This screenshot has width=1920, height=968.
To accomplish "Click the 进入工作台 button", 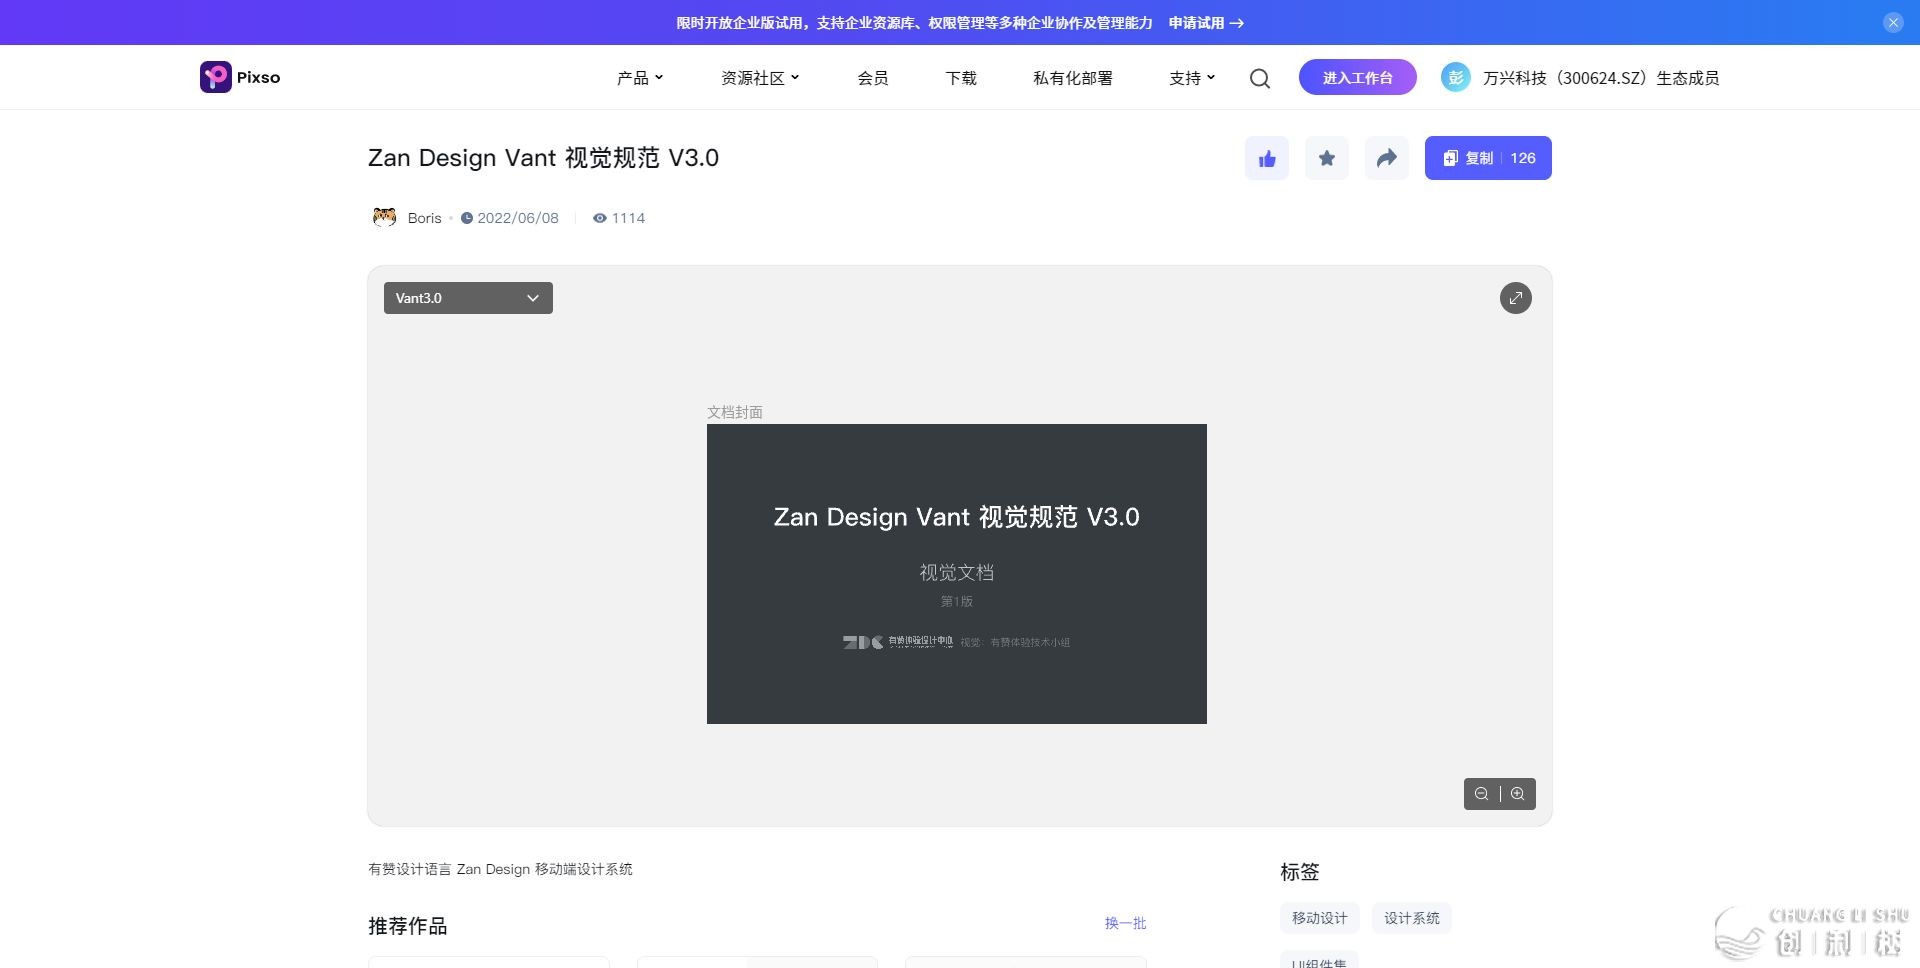I will click(x=1357, y=77).
